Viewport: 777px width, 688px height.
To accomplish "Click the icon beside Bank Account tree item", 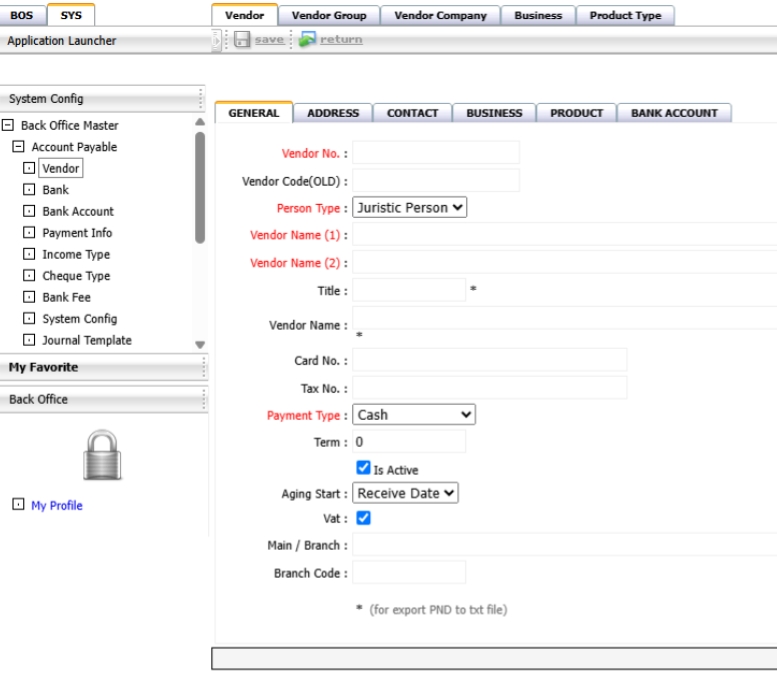I will pos(29,211).
